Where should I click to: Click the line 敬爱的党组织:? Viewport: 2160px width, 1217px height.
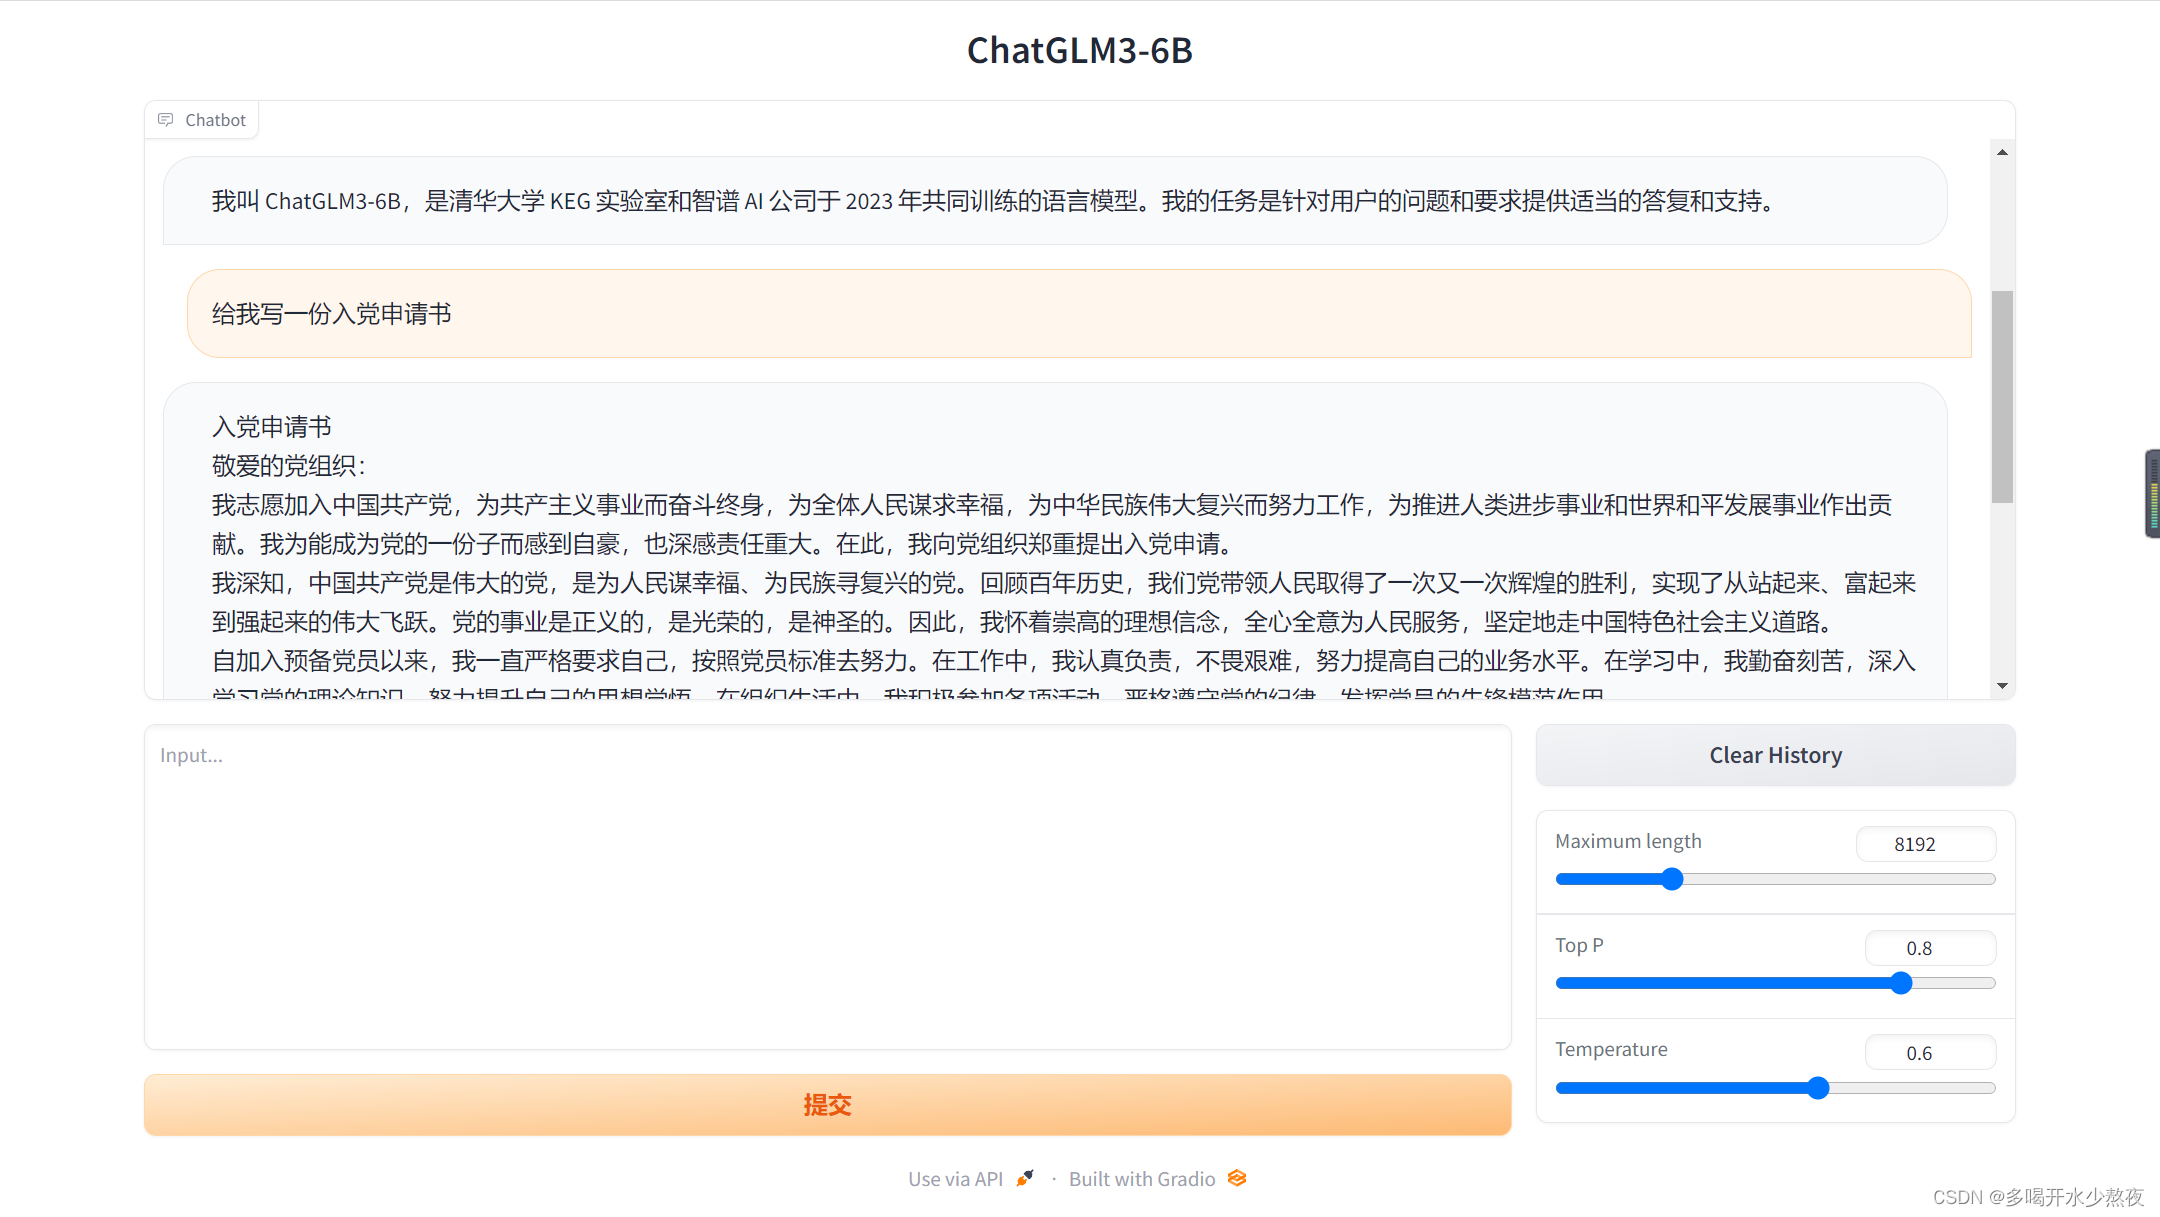(289, 466)
